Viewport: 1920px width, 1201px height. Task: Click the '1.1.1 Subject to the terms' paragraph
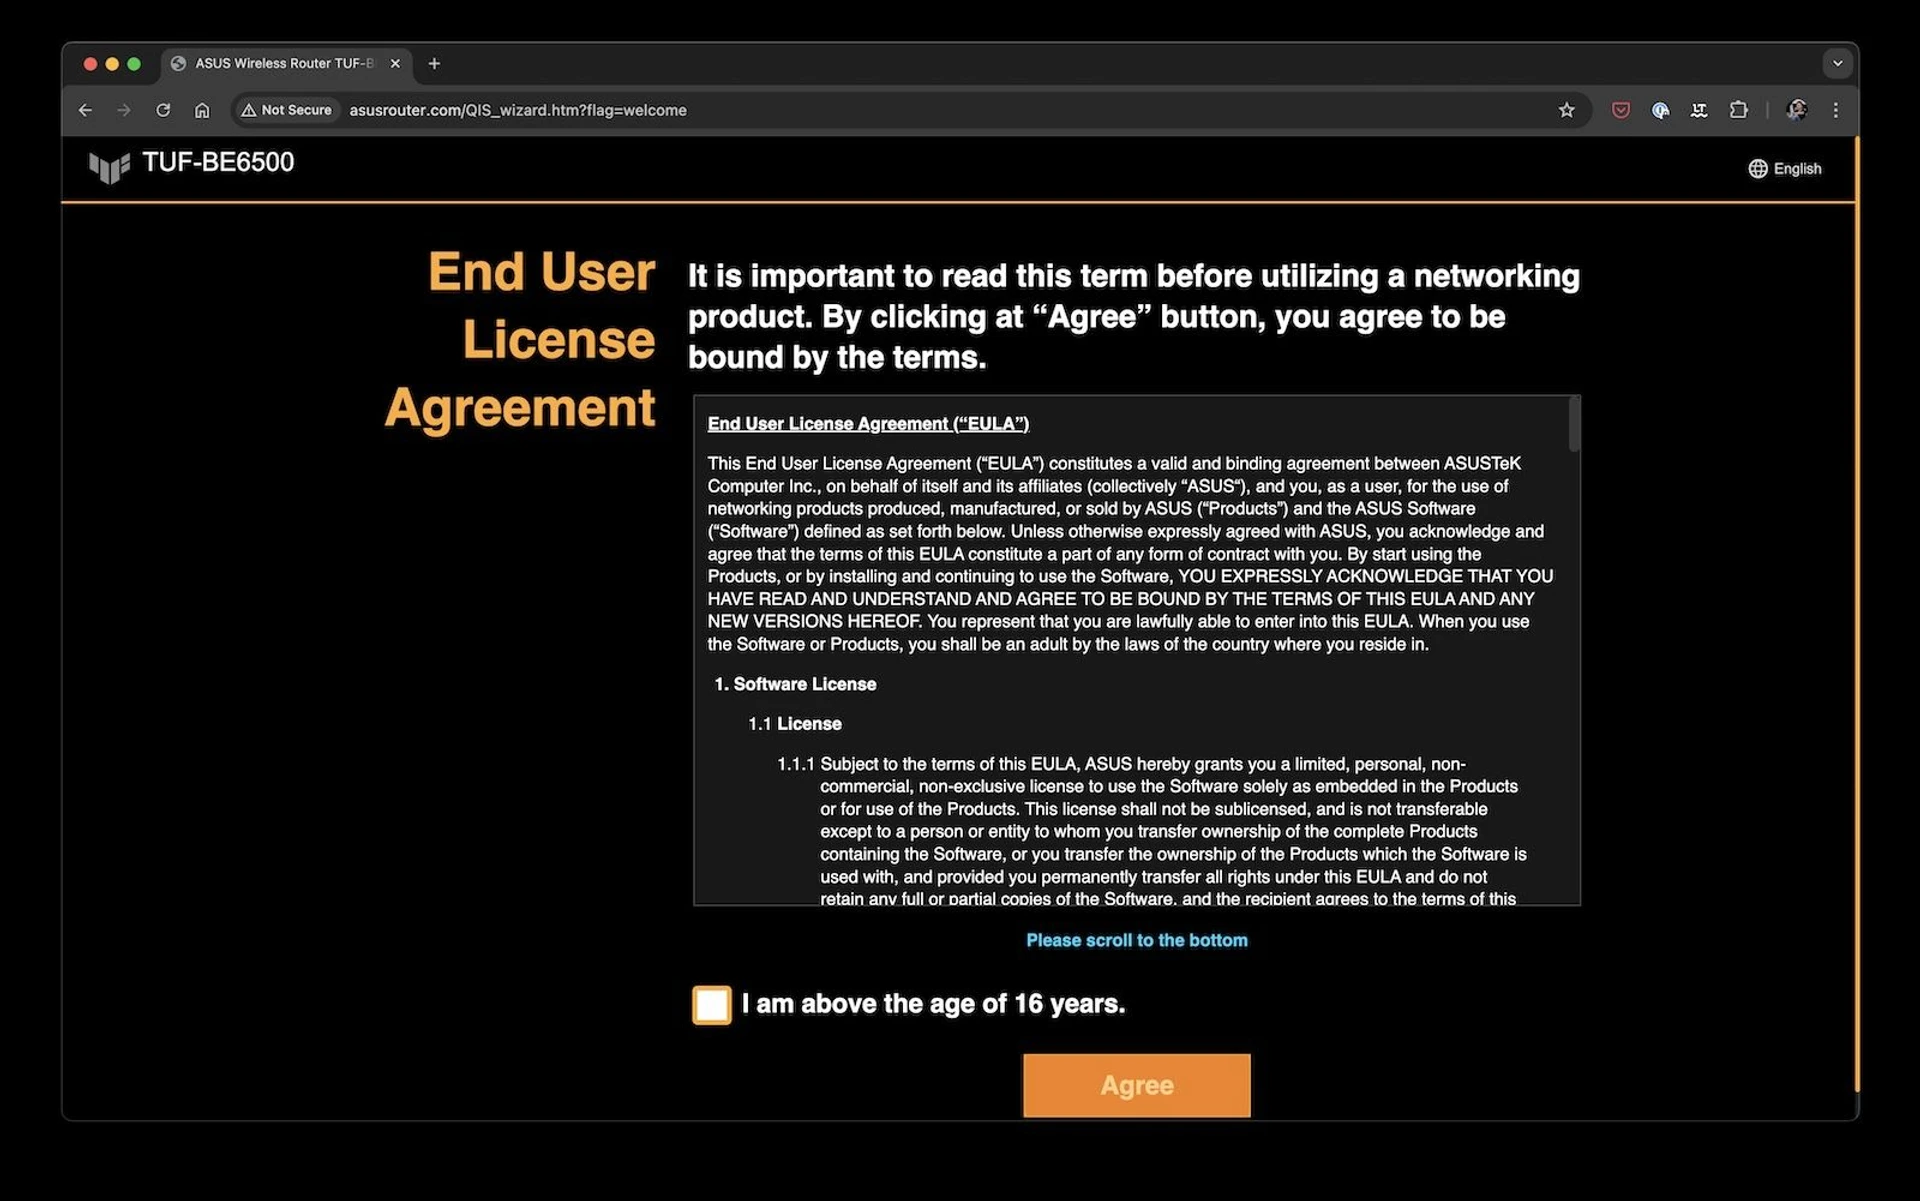click(1150, 831)
